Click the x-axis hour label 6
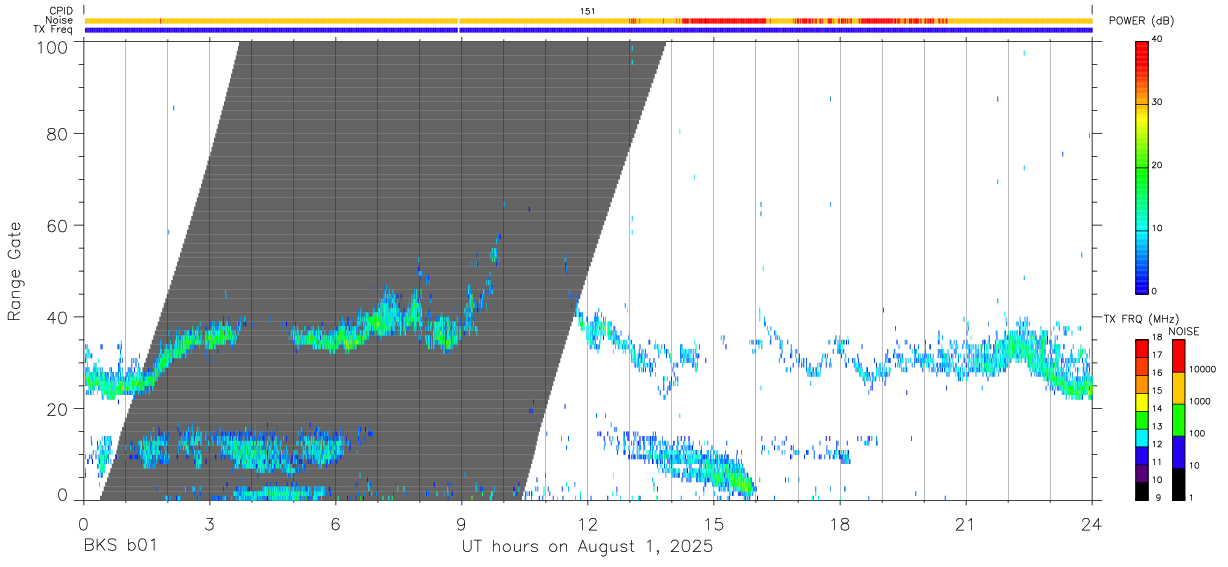The height and width of the screenshot is (567, 1228). (335, 524)
